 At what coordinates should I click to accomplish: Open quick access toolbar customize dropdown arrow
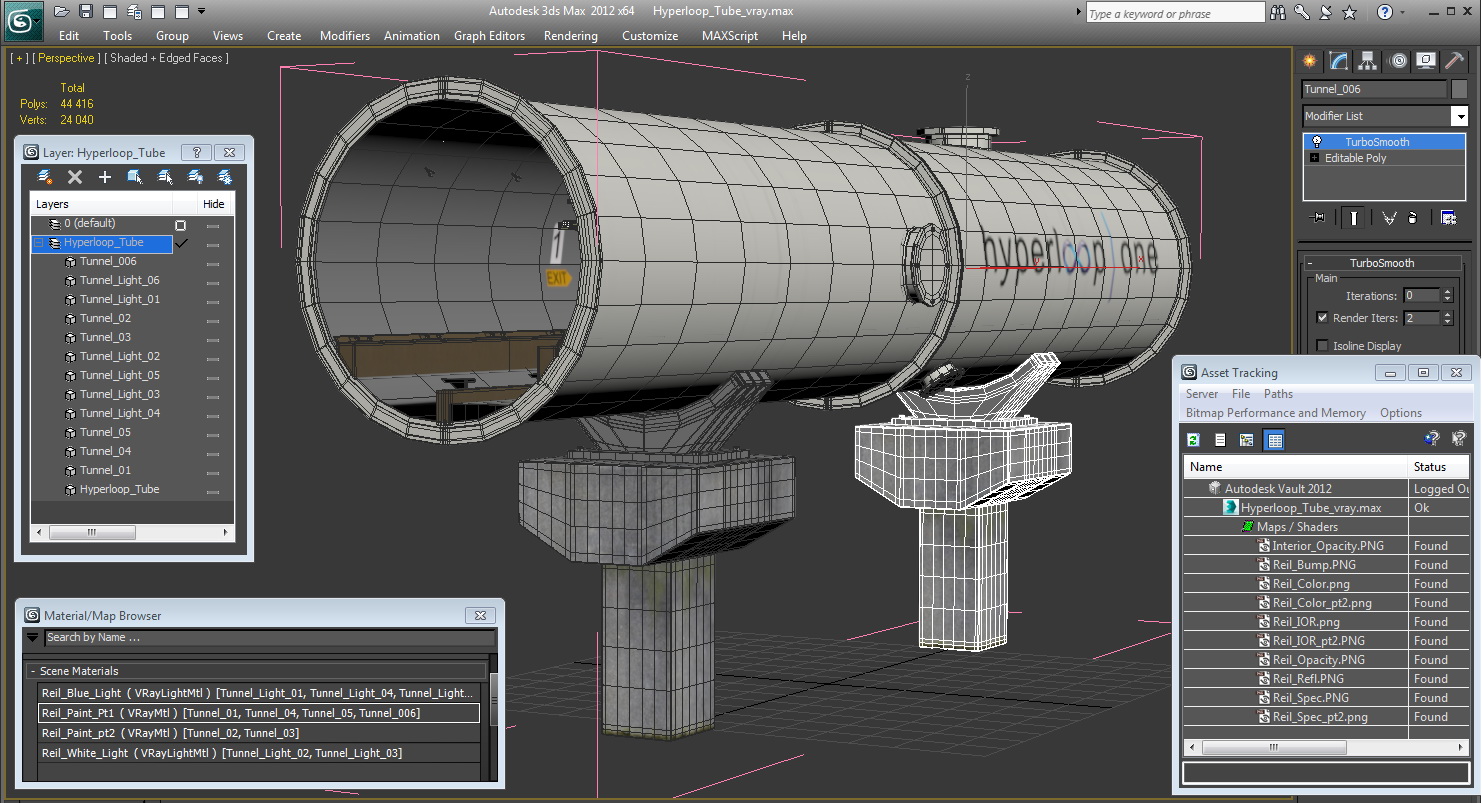click(202, 12)
